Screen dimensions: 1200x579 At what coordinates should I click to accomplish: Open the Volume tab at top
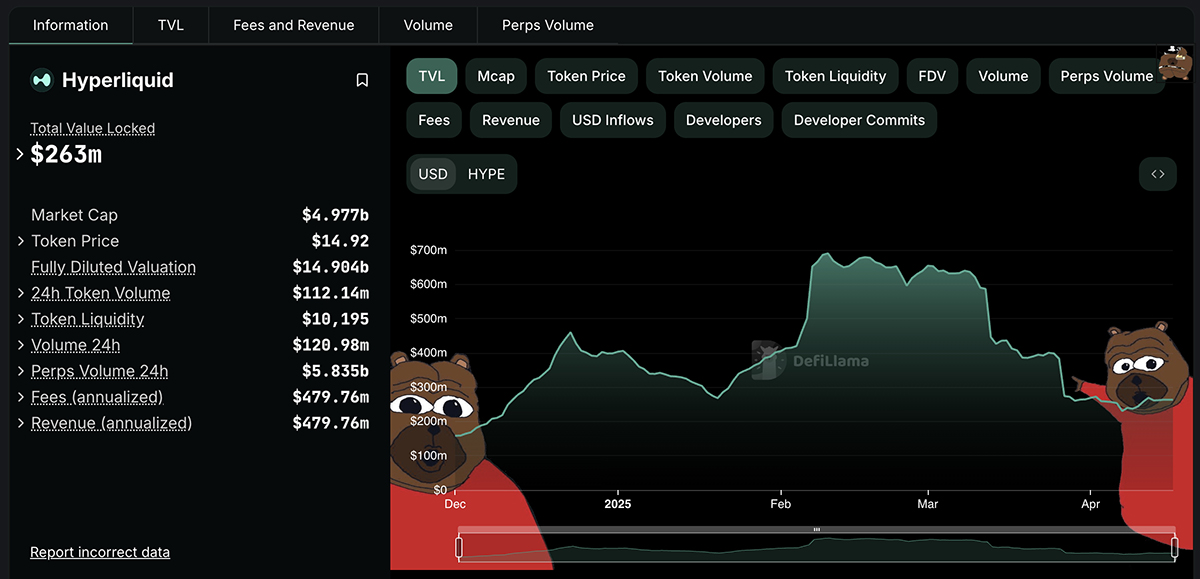[428, 25]
